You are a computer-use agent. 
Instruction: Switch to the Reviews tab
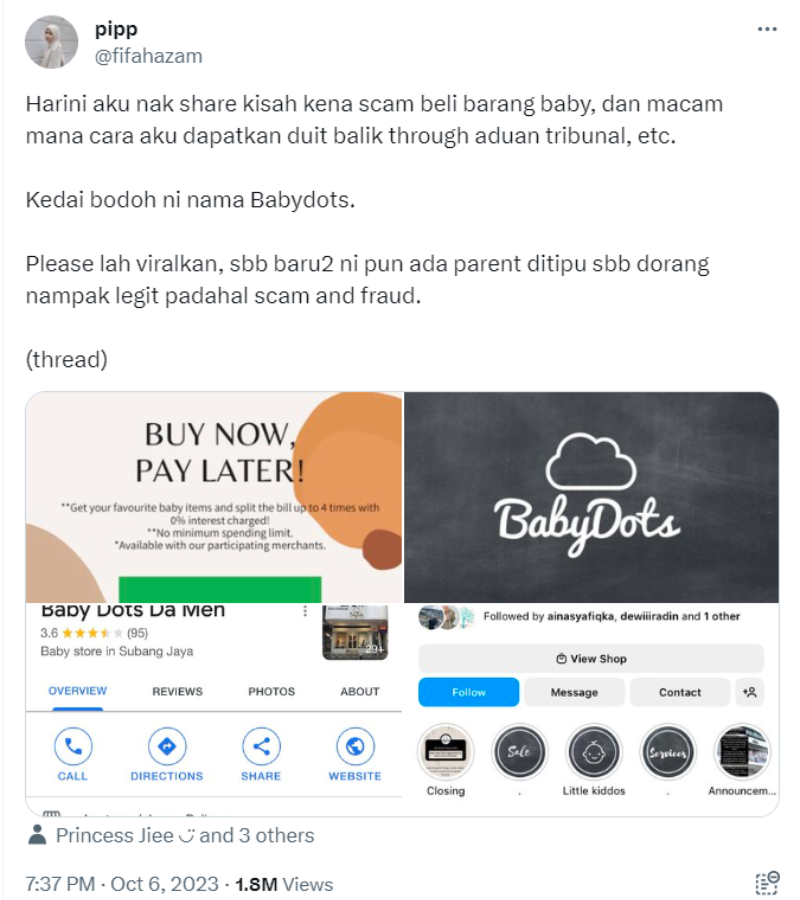click(x=177, y=692)
